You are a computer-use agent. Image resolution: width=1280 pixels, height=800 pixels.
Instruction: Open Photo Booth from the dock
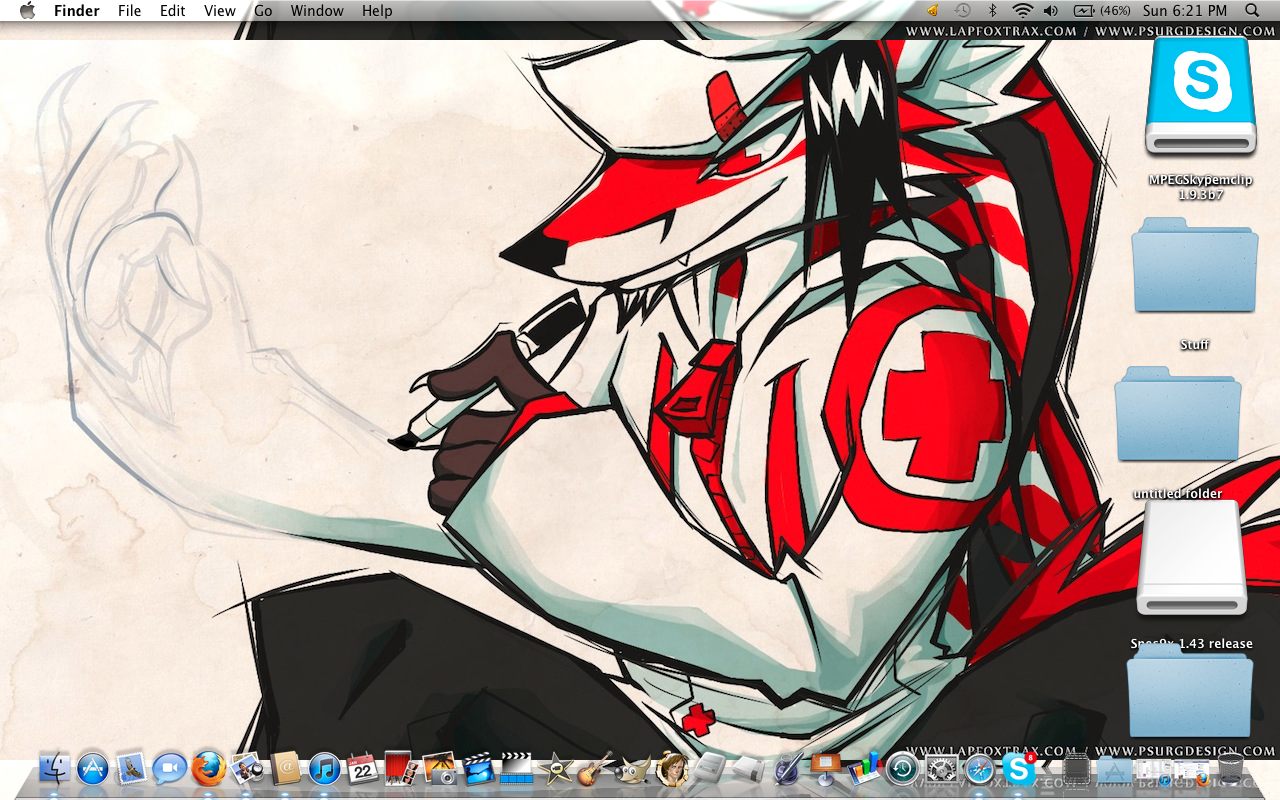pyautogui.click(x=401, y=769)
